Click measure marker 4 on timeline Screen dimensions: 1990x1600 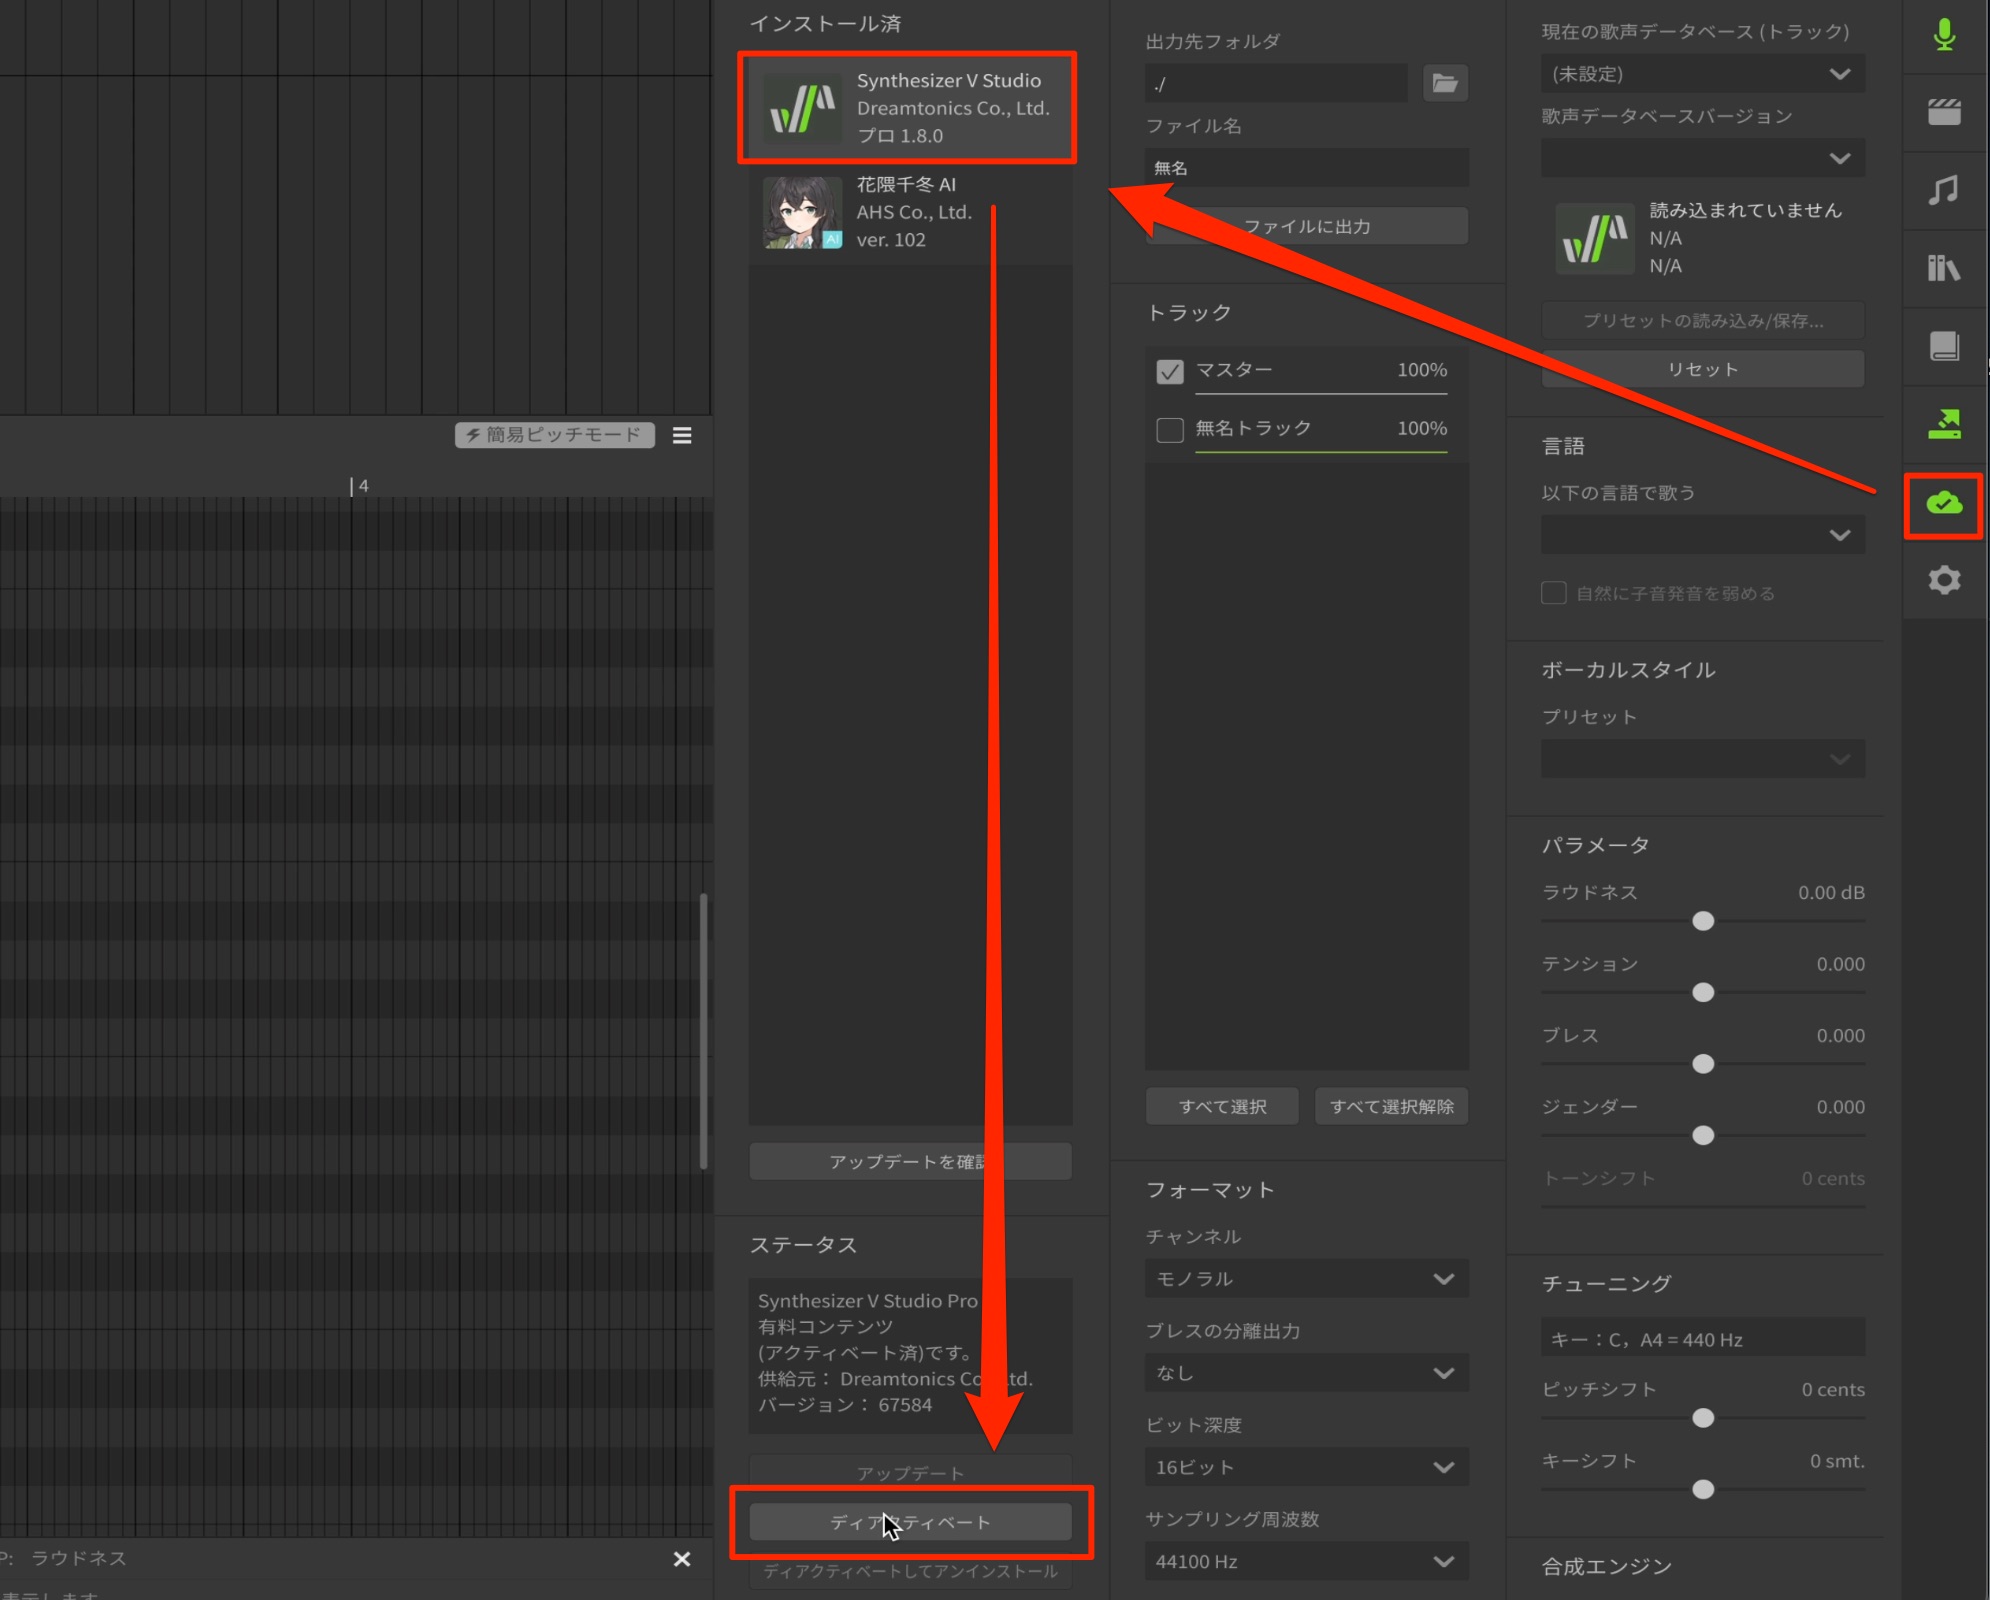point(360,486)
